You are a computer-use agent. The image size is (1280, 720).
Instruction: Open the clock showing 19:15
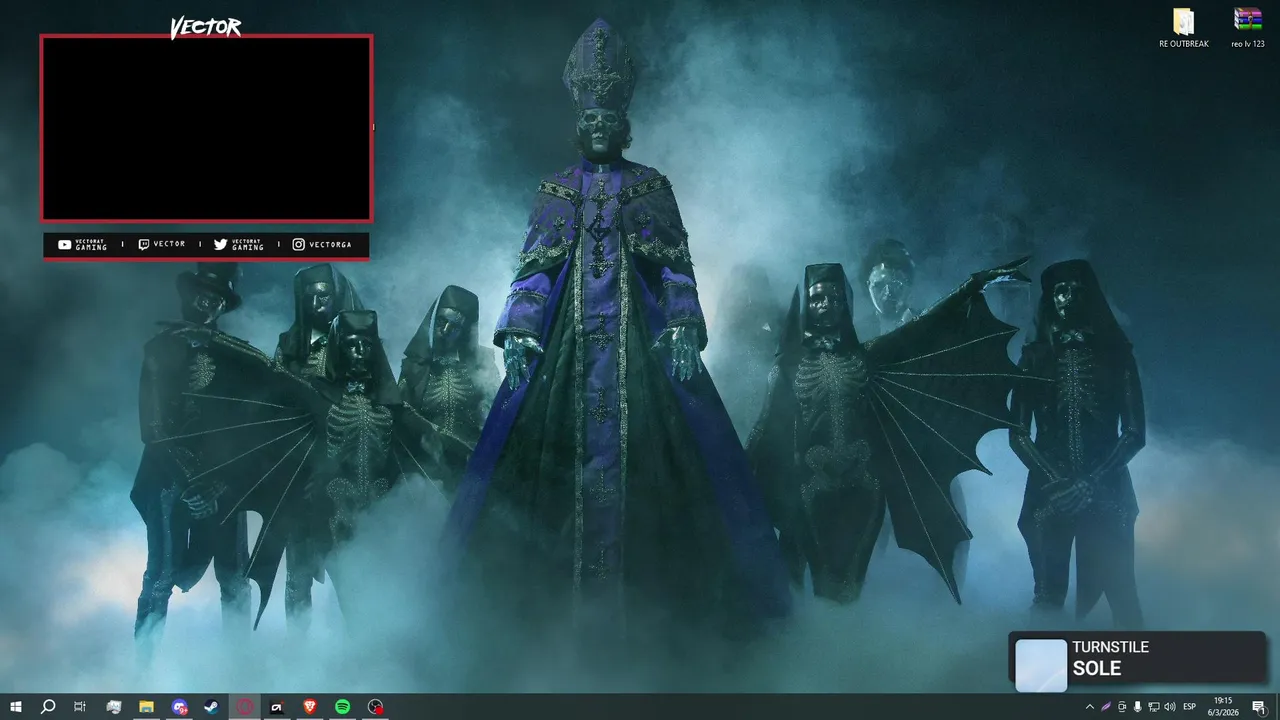click(1224, 707)
